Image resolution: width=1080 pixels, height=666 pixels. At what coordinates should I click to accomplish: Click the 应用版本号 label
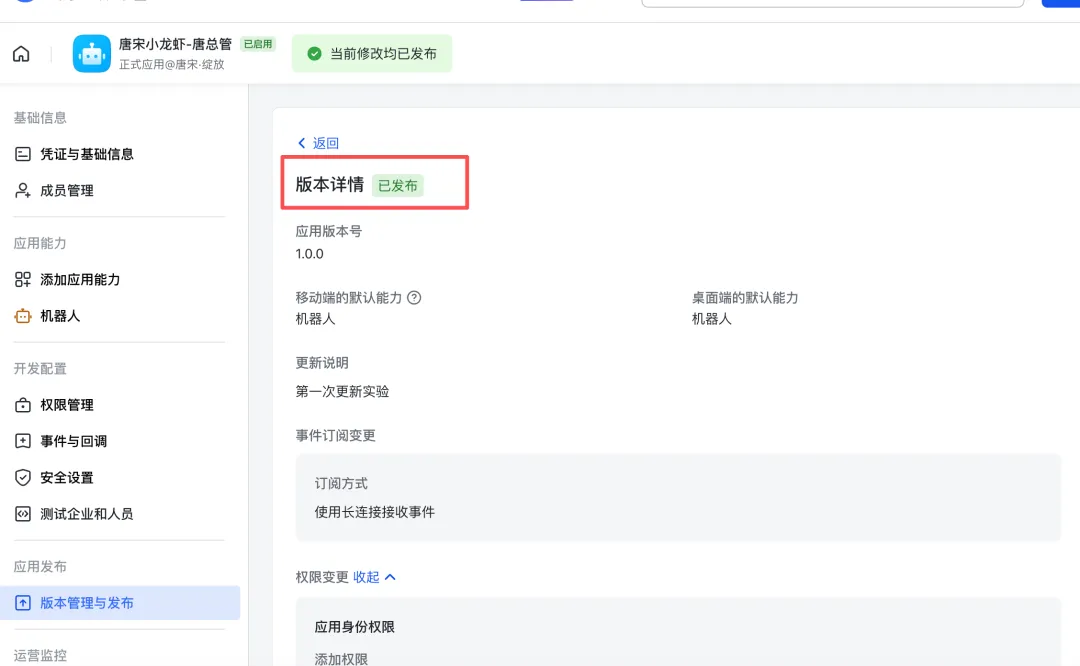tap(329, 231)
